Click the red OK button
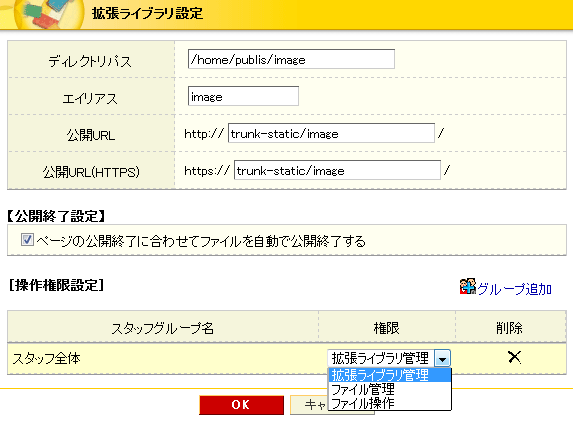Image resolution: width=573 pixels, height=434 pixels. coord(241,405)
